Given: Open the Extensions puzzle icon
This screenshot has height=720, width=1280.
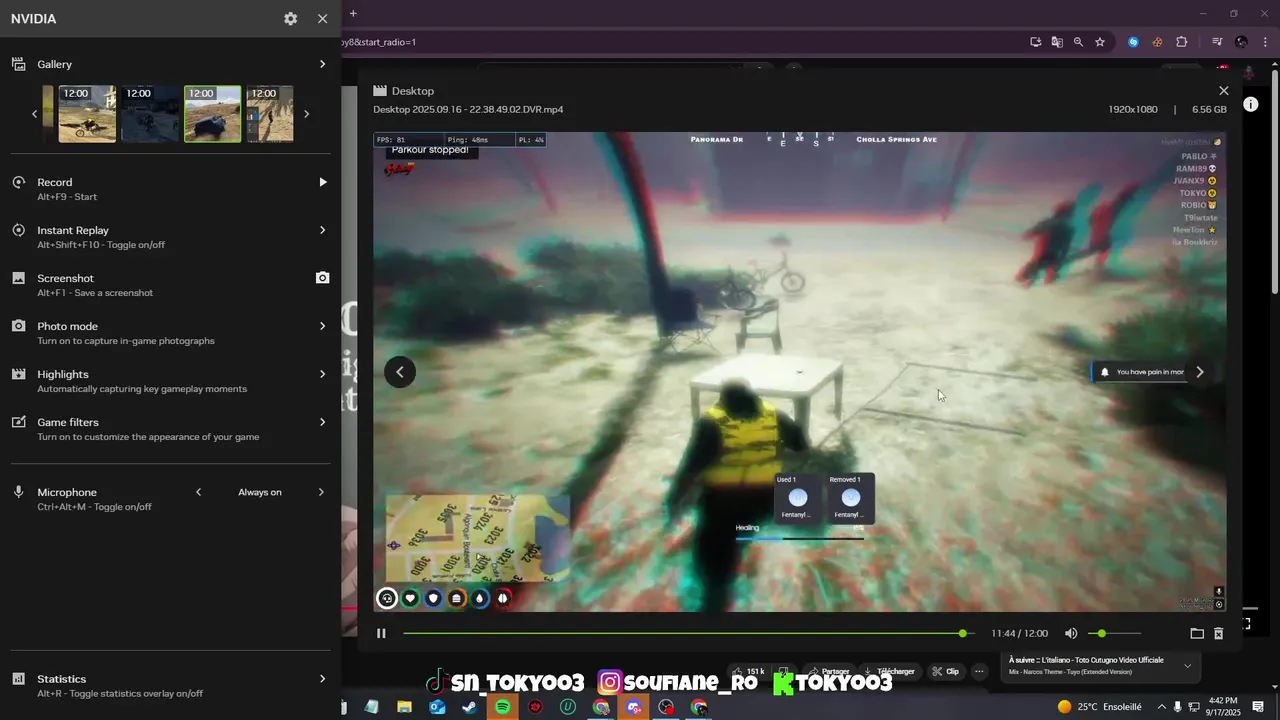Looking at the screenshot, I should pyautogui.click(x=1181, y=42).
